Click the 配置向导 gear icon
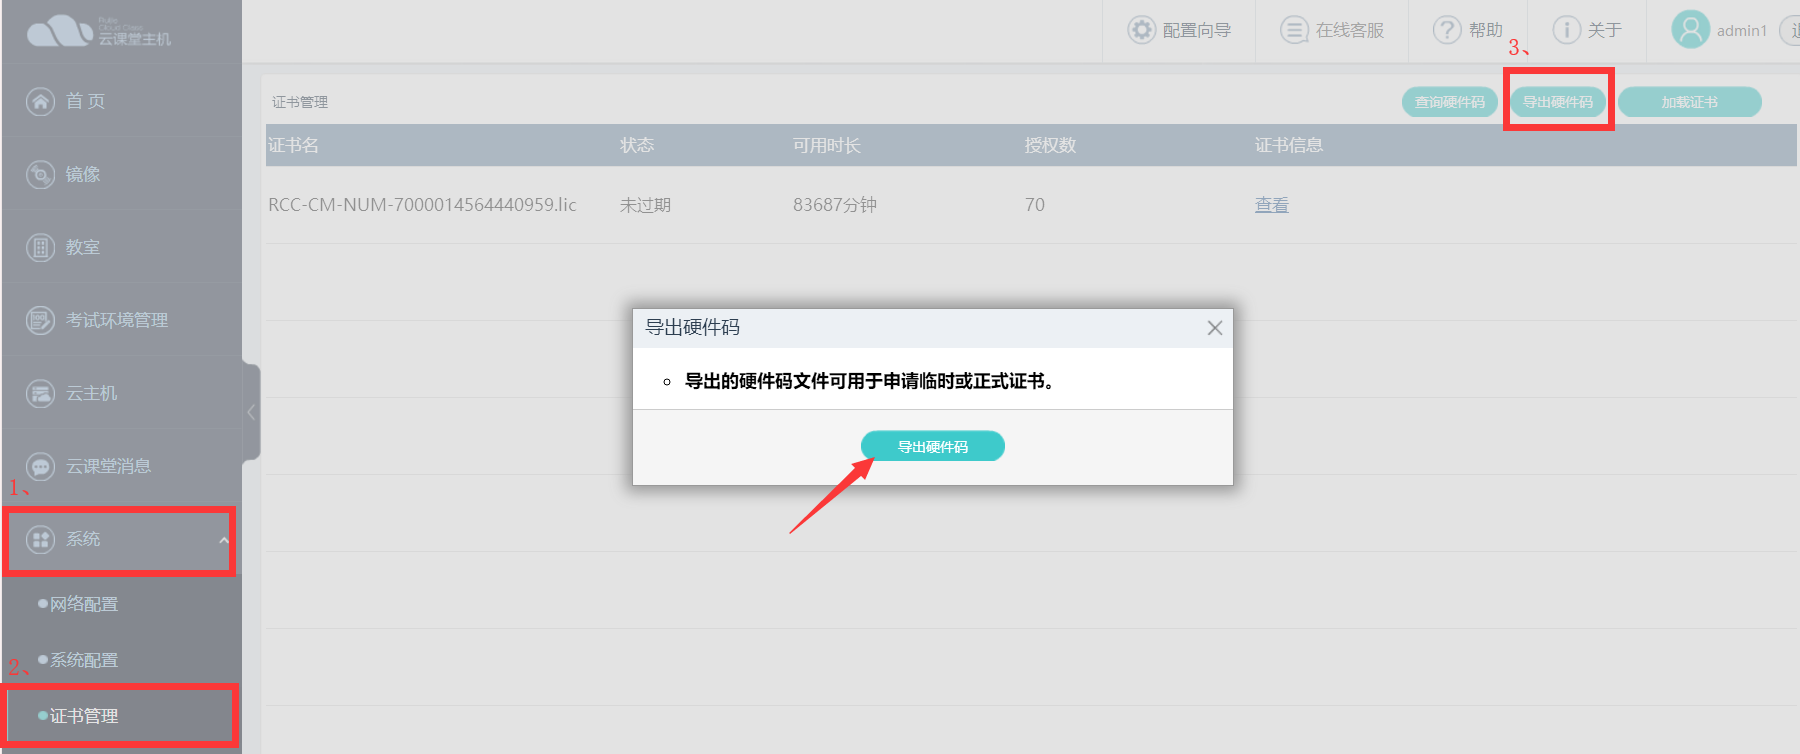Viewport: 1800px width, 754px height. 1141,30
